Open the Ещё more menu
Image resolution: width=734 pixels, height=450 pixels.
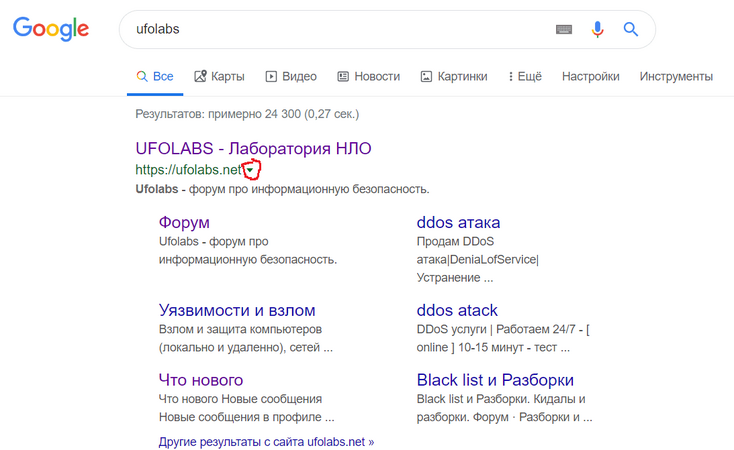point(525,76)
